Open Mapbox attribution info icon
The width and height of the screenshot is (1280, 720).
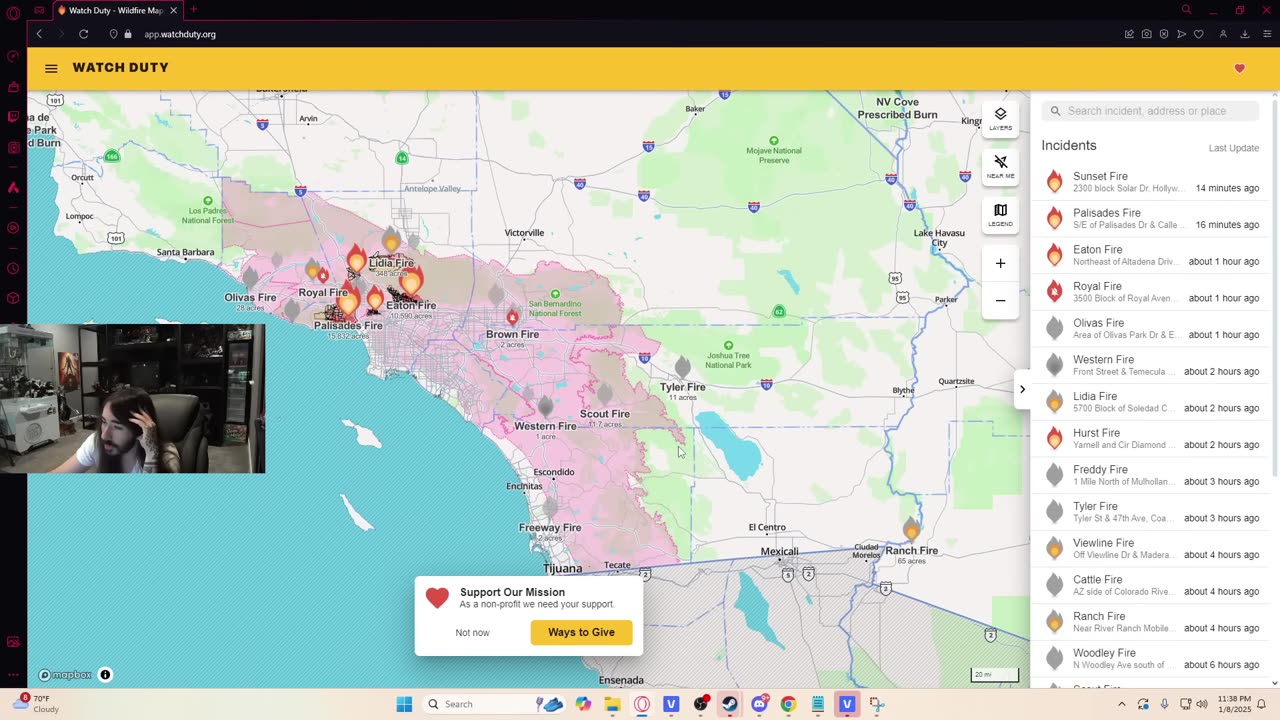coord(105,675)
